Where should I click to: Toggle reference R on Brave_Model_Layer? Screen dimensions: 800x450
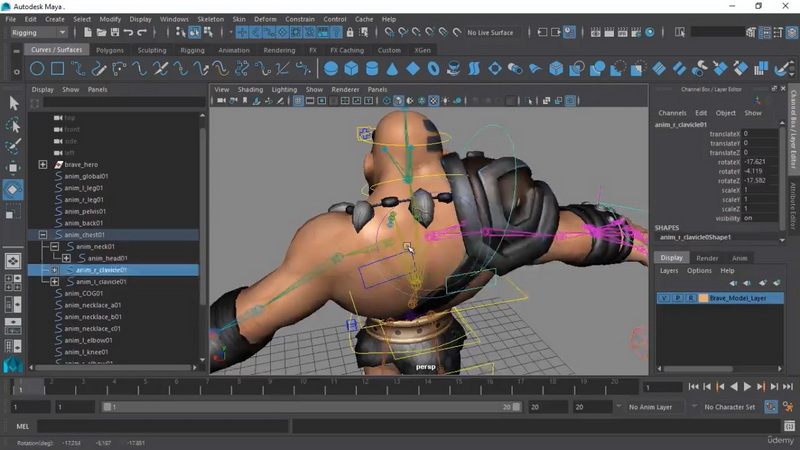tap(691, 298)
